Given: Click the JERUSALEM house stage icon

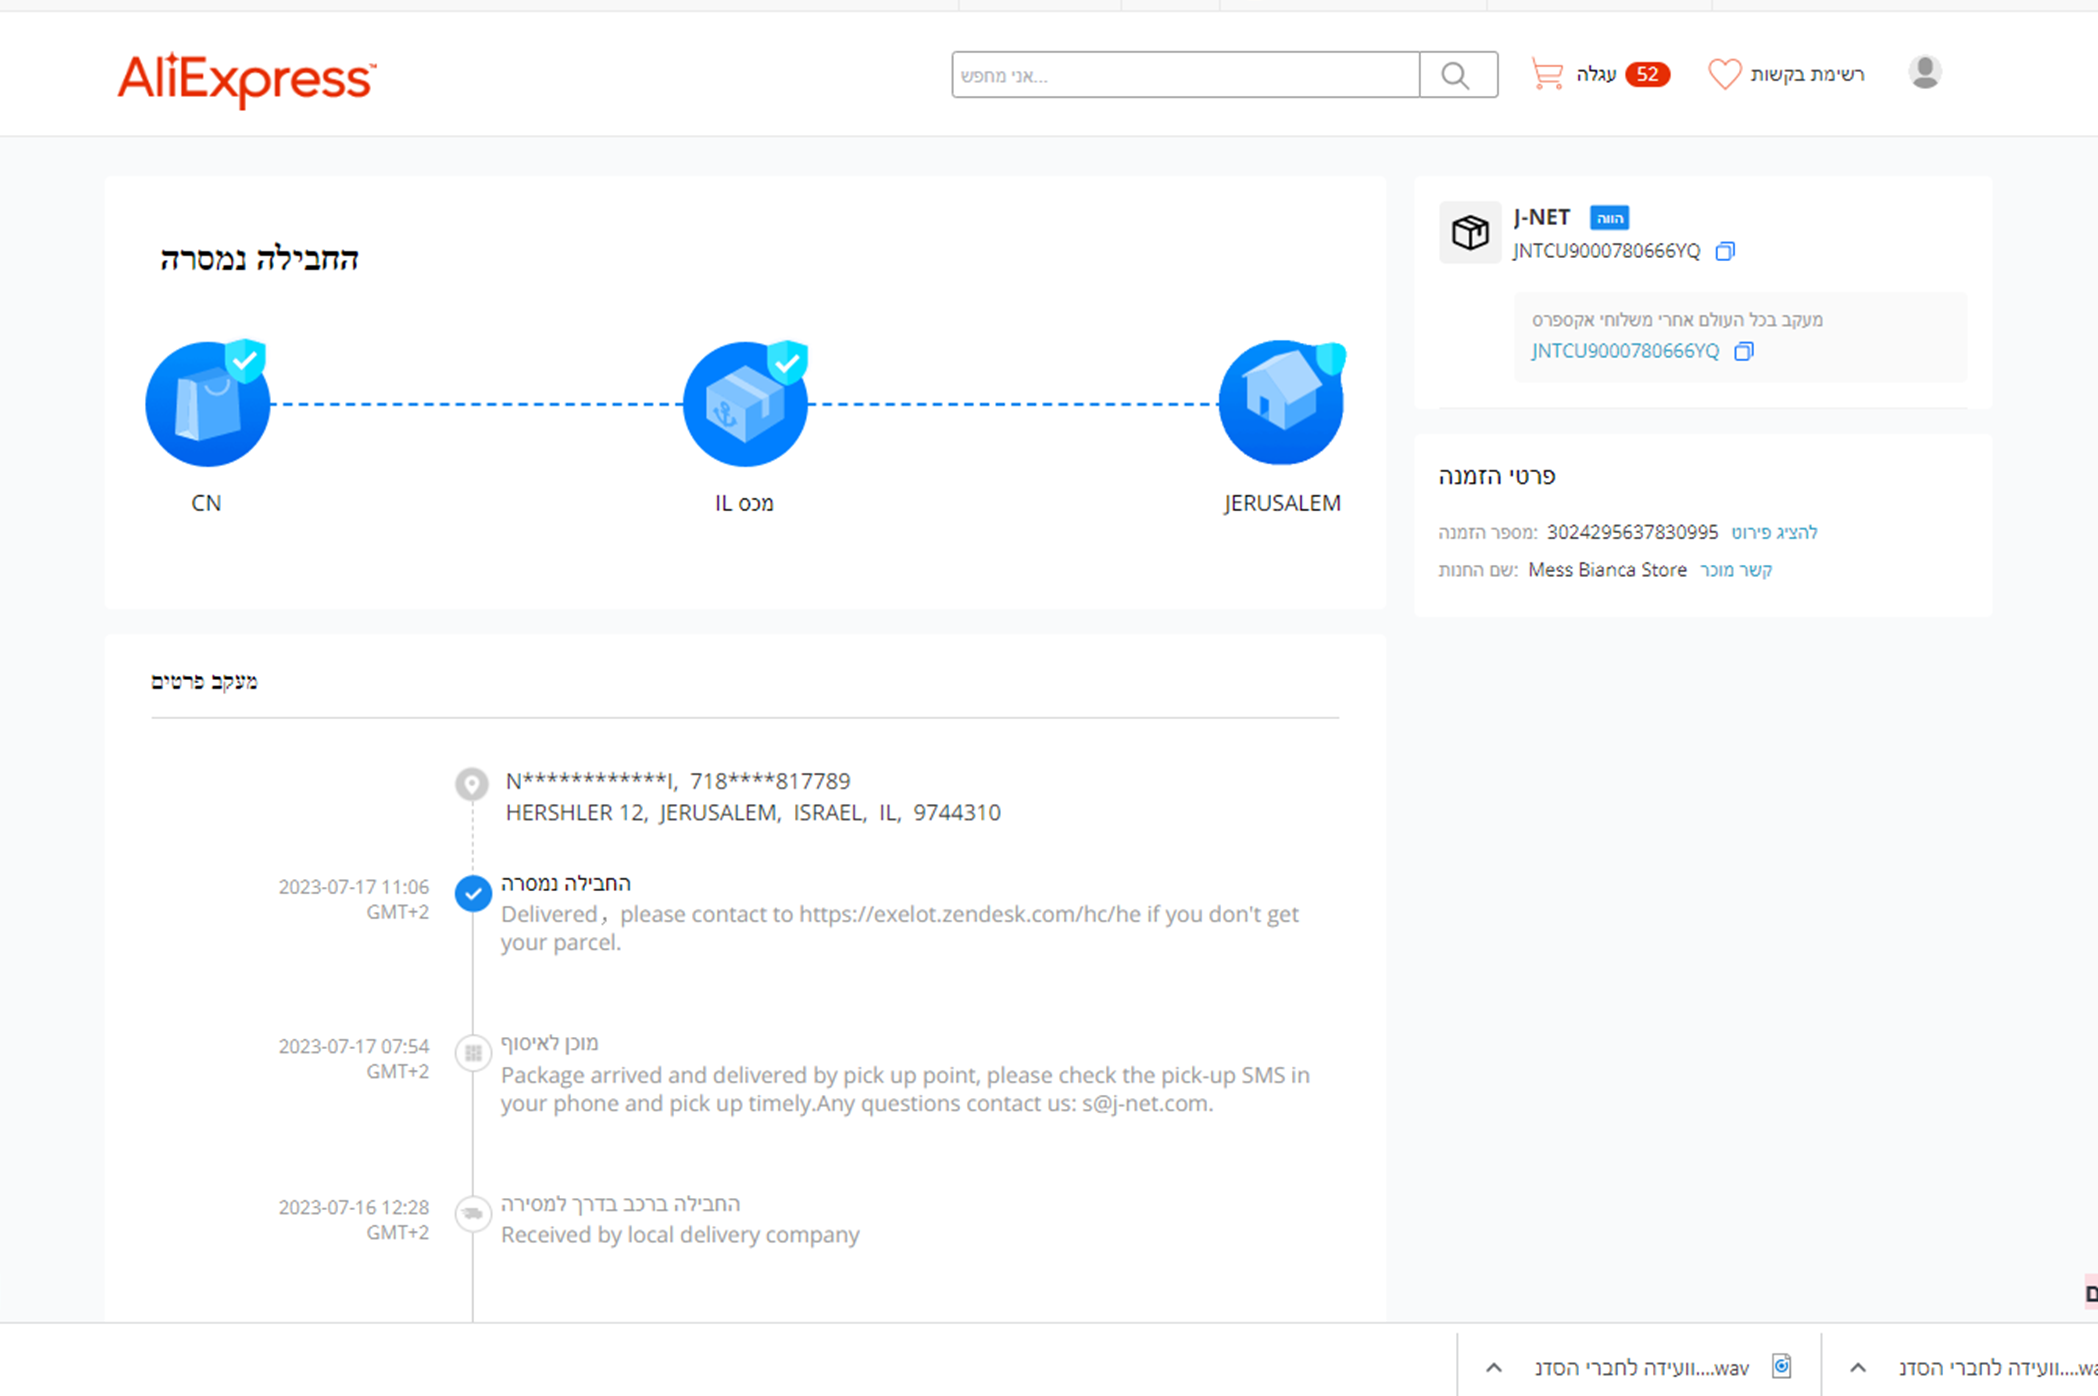Looking at the screenshot, I should tap(1280, 403).
